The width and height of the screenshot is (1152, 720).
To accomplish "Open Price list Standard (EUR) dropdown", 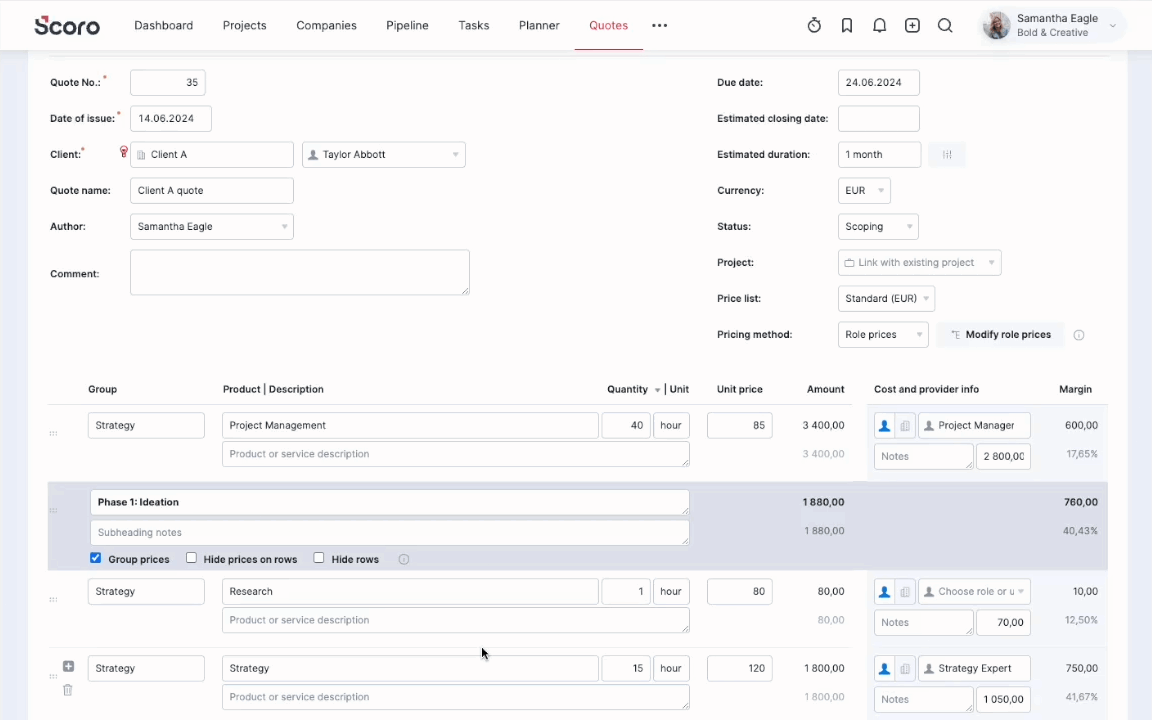I will [886, 298].
